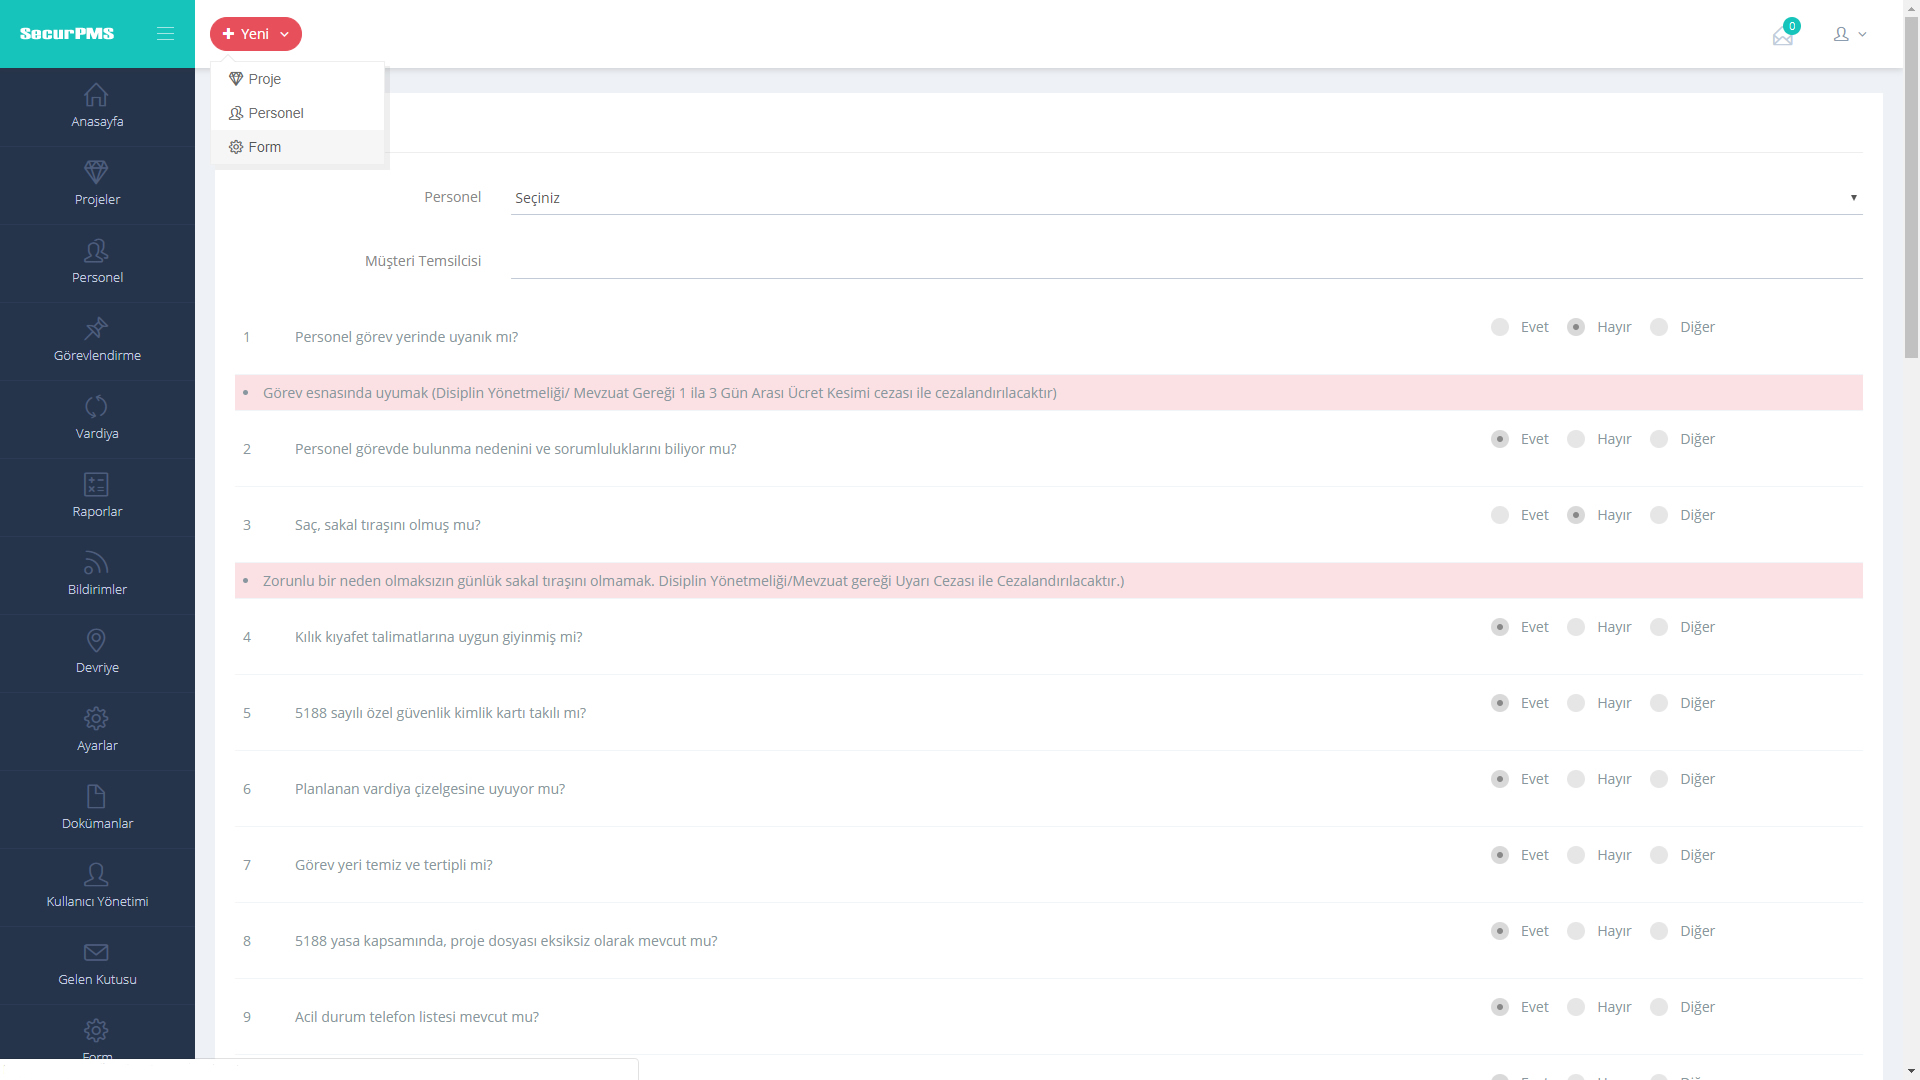Open Bildirimler feed icon

[96, 563]
